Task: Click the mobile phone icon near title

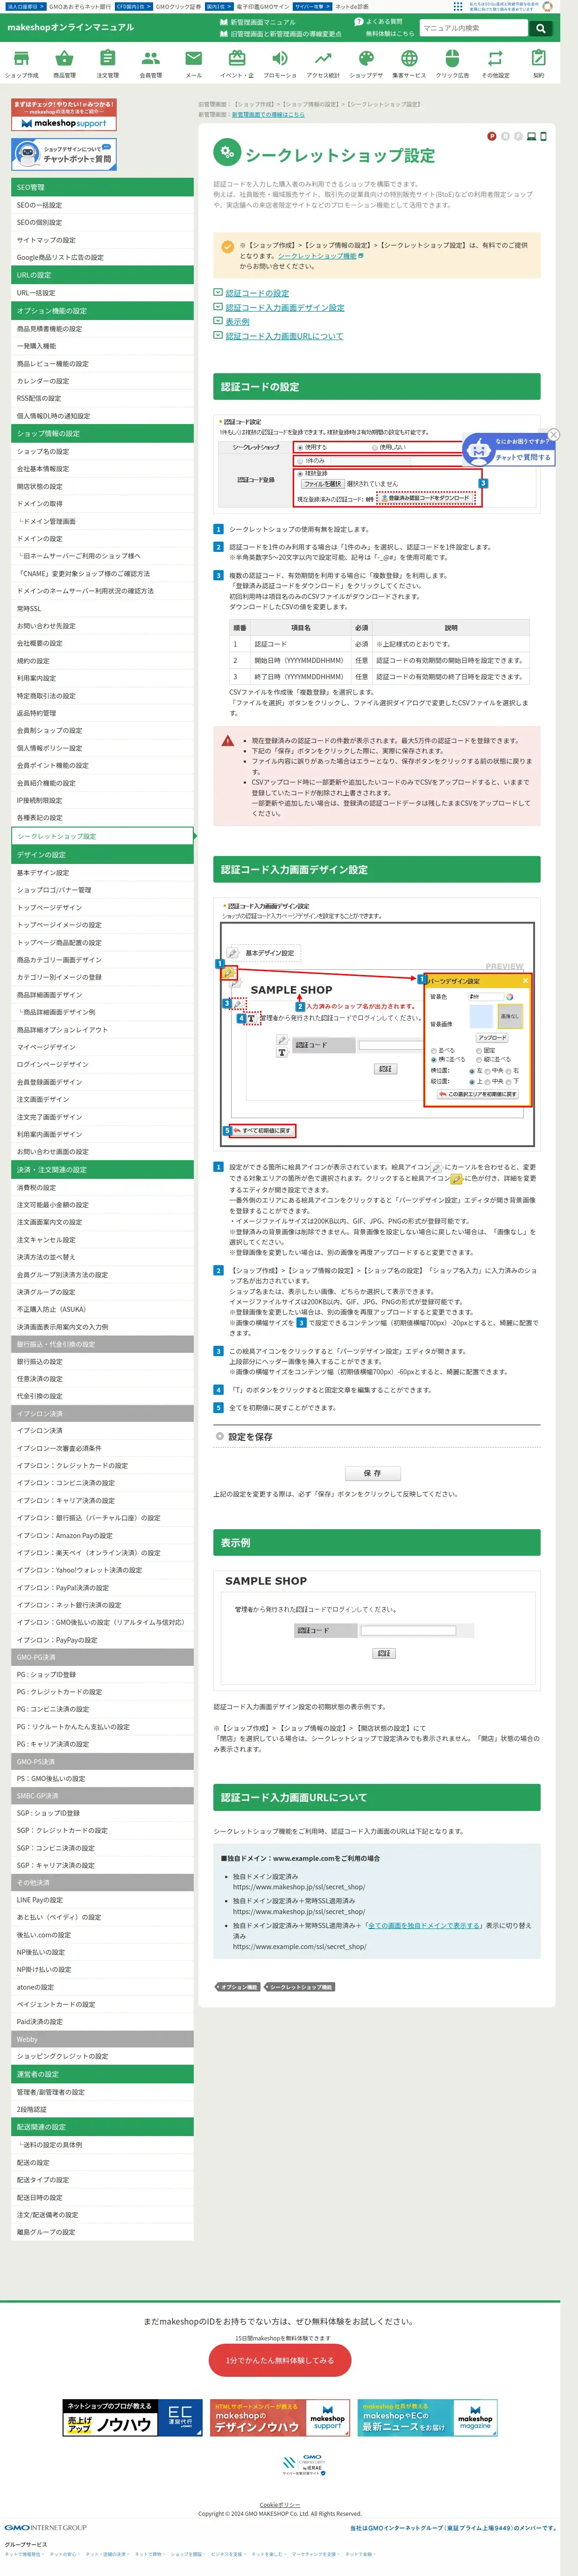Action: (543, 136)
